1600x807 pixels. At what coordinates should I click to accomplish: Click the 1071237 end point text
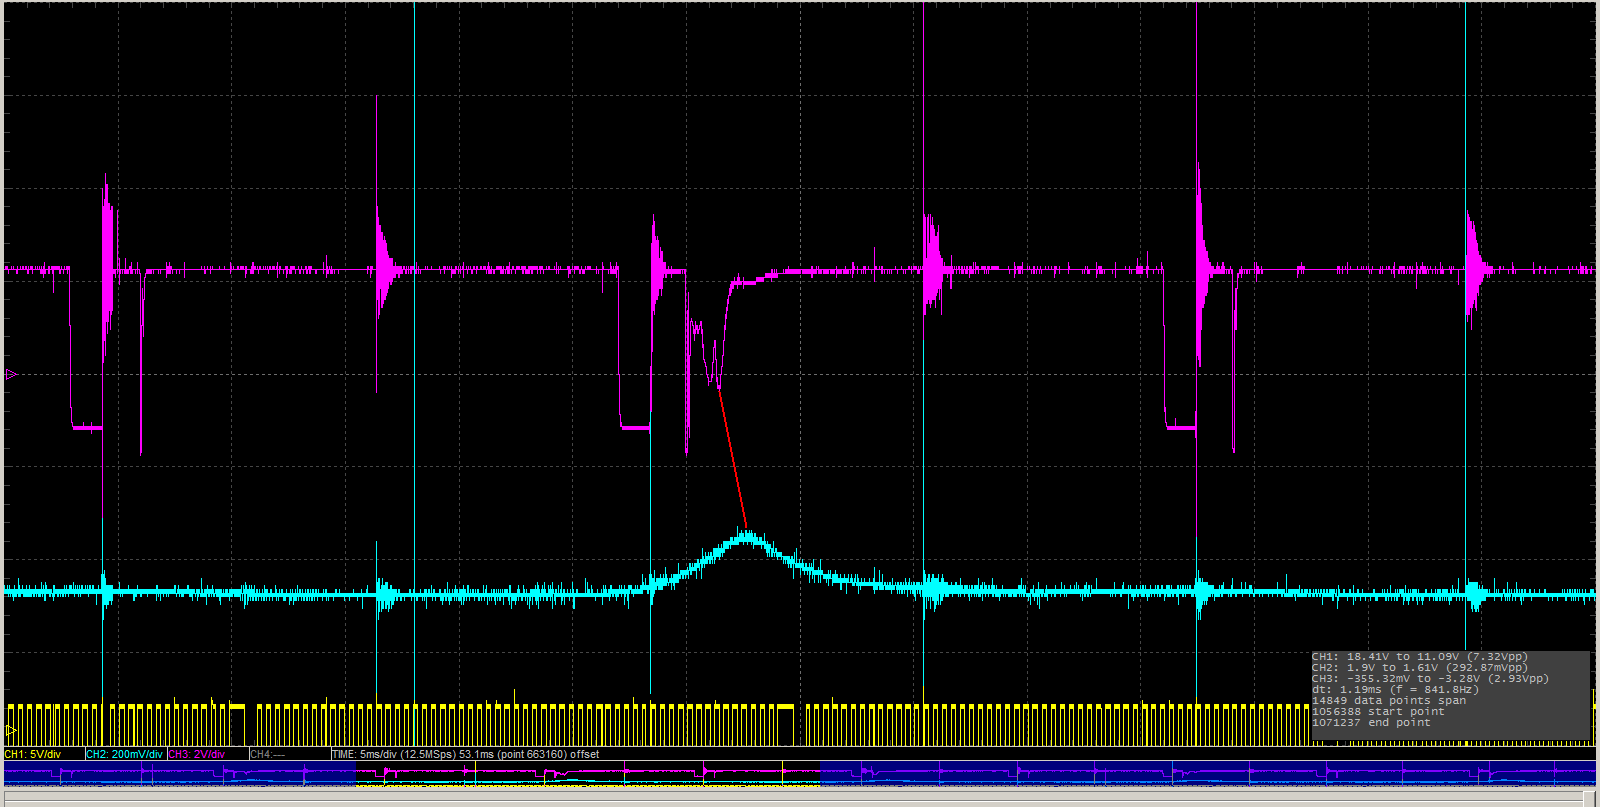pyautogui.click(x=1371, y=723)
